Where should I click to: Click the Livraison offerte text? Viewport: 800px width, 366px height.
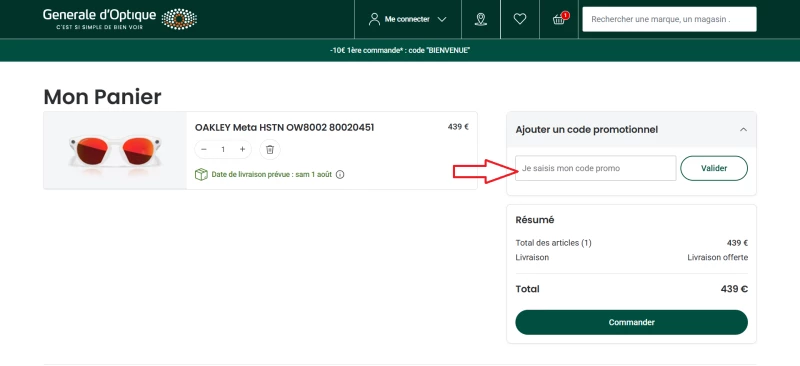coord(717,257)
